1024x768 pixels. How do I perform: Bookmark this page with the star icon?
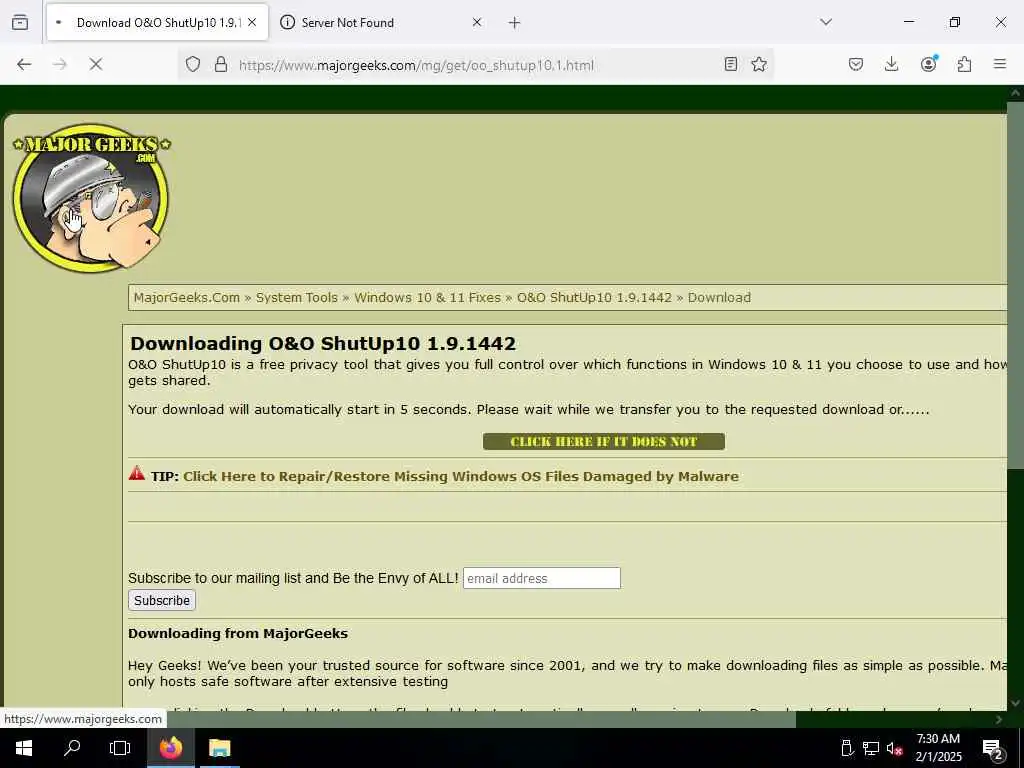coord(759,64)
